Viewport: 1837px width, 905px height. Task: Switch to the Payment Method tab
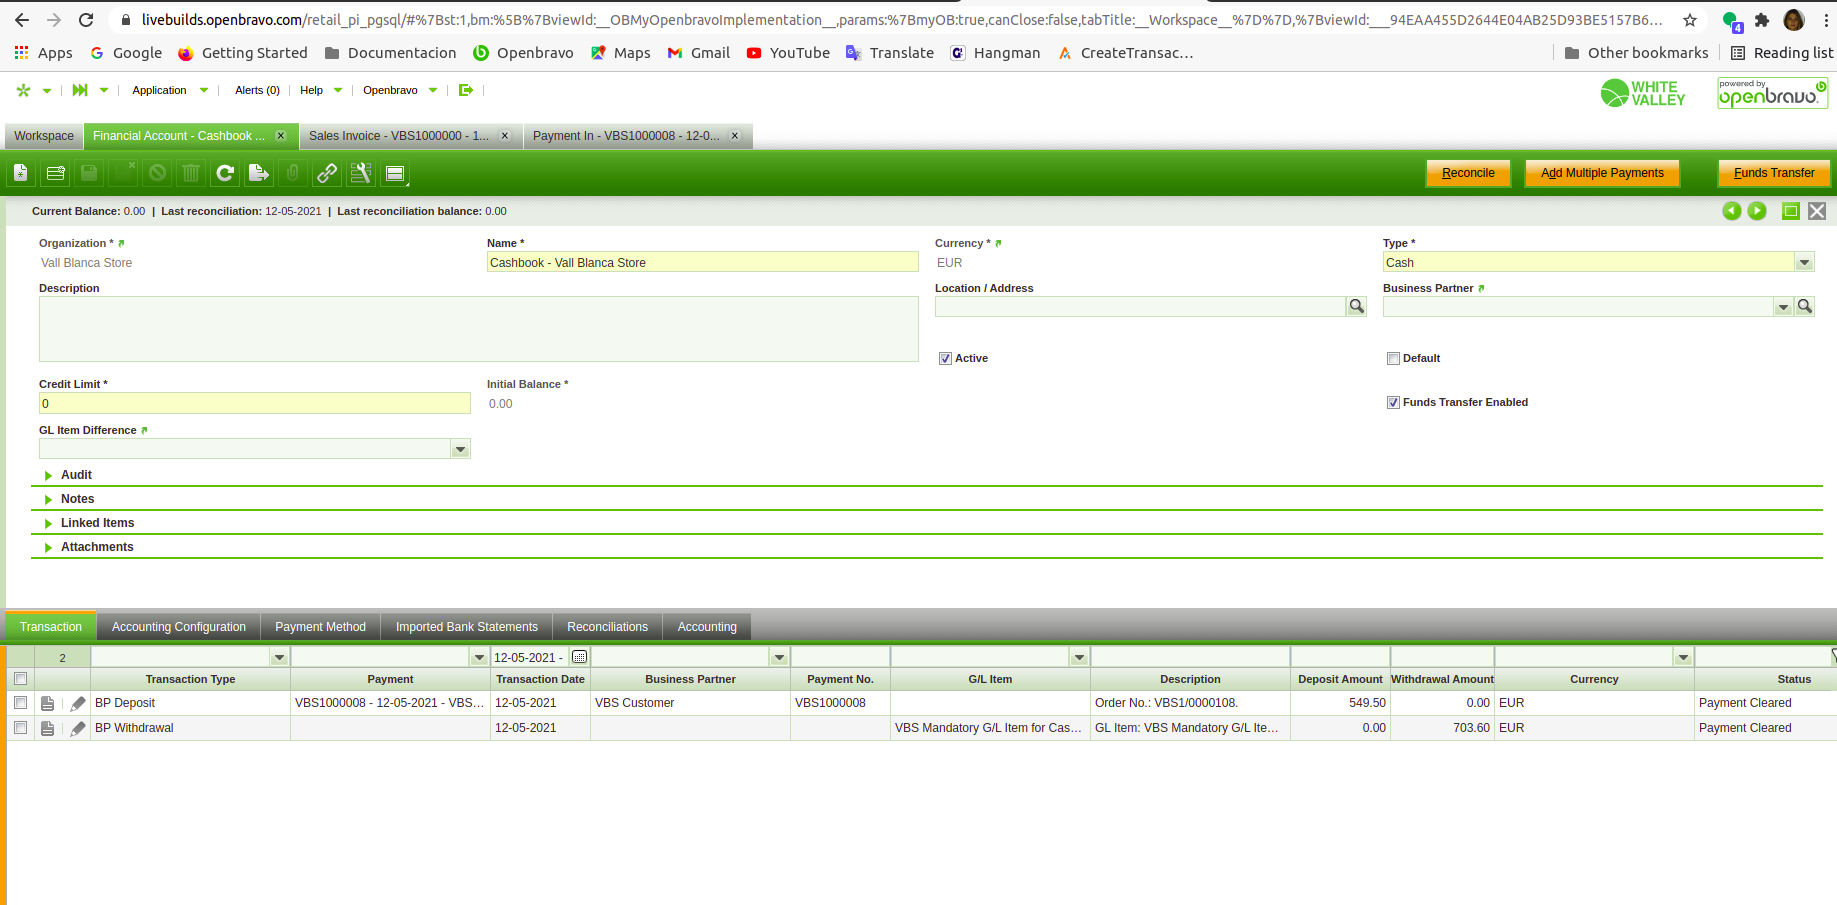[320, 627]
